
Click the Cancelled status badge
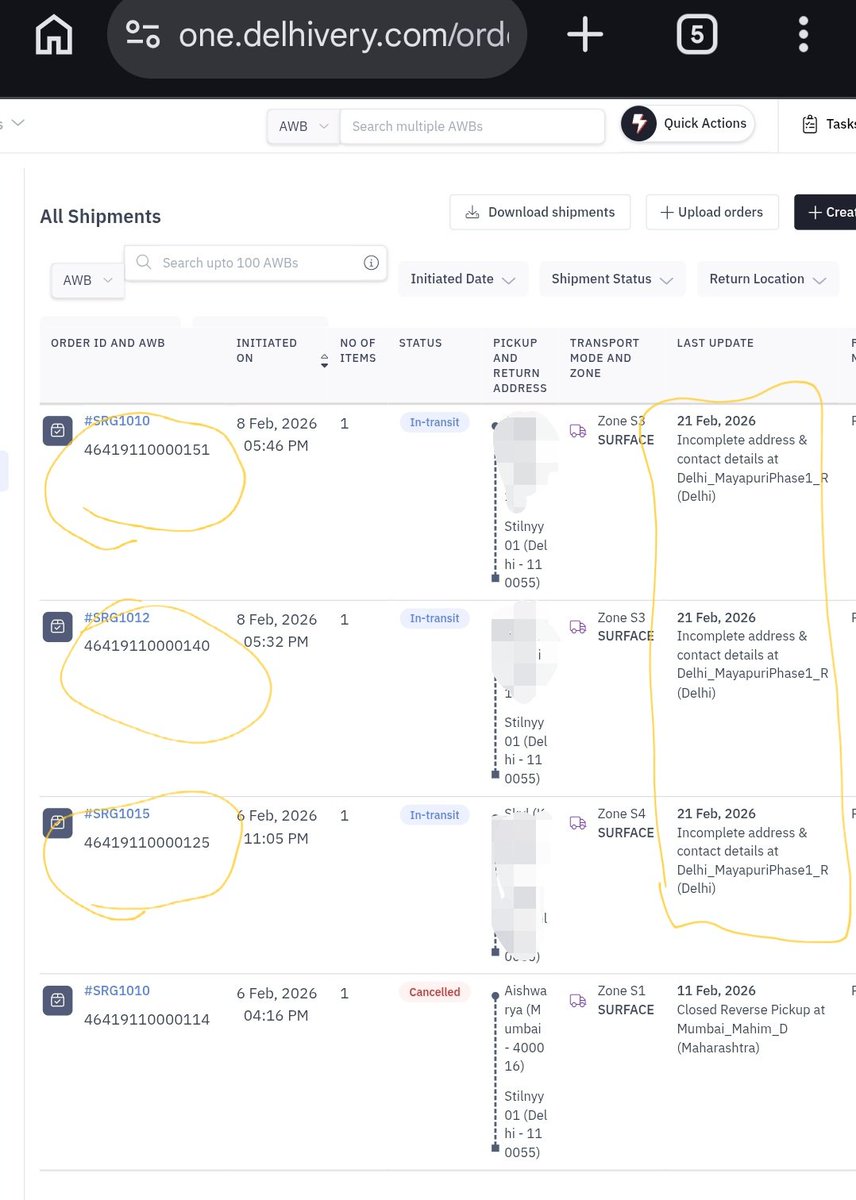(x=435, y=992)
